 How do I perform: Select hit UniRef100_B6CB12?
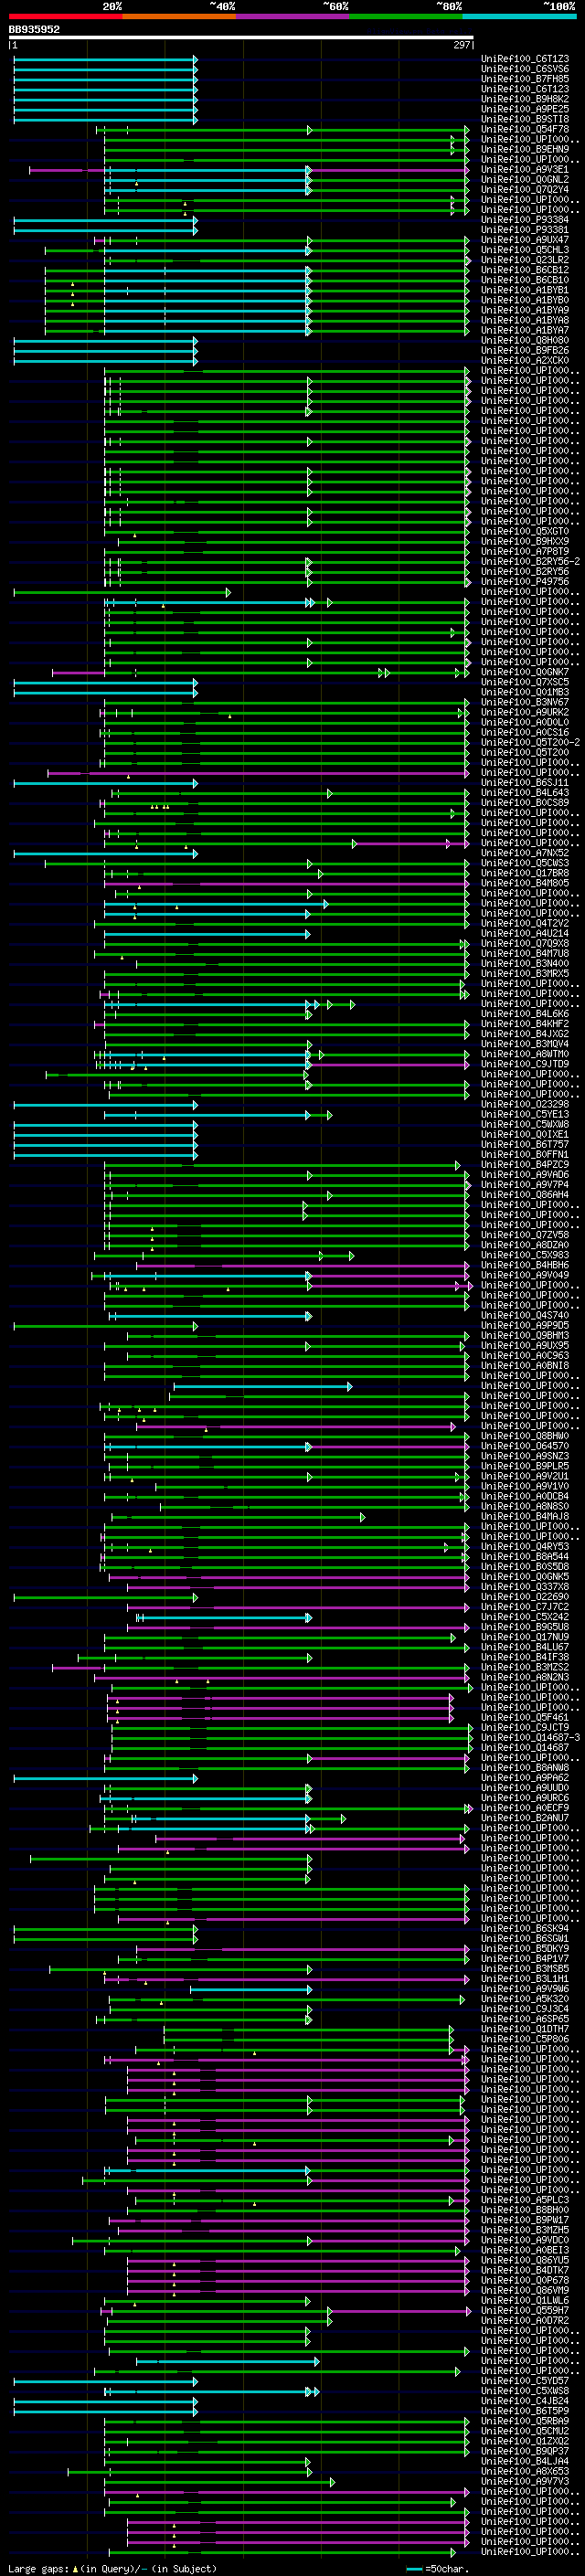point(525,270)
